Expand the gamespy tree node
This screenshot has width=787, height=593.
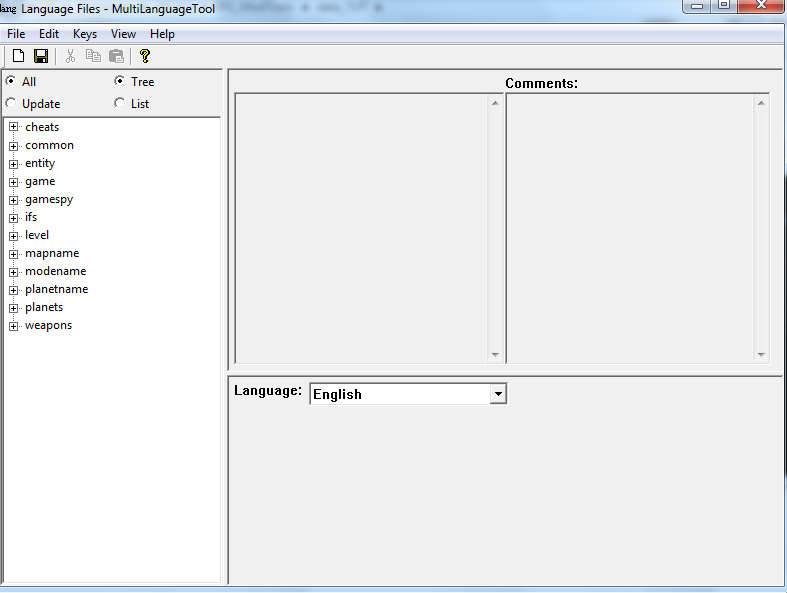tap(14, 200)
